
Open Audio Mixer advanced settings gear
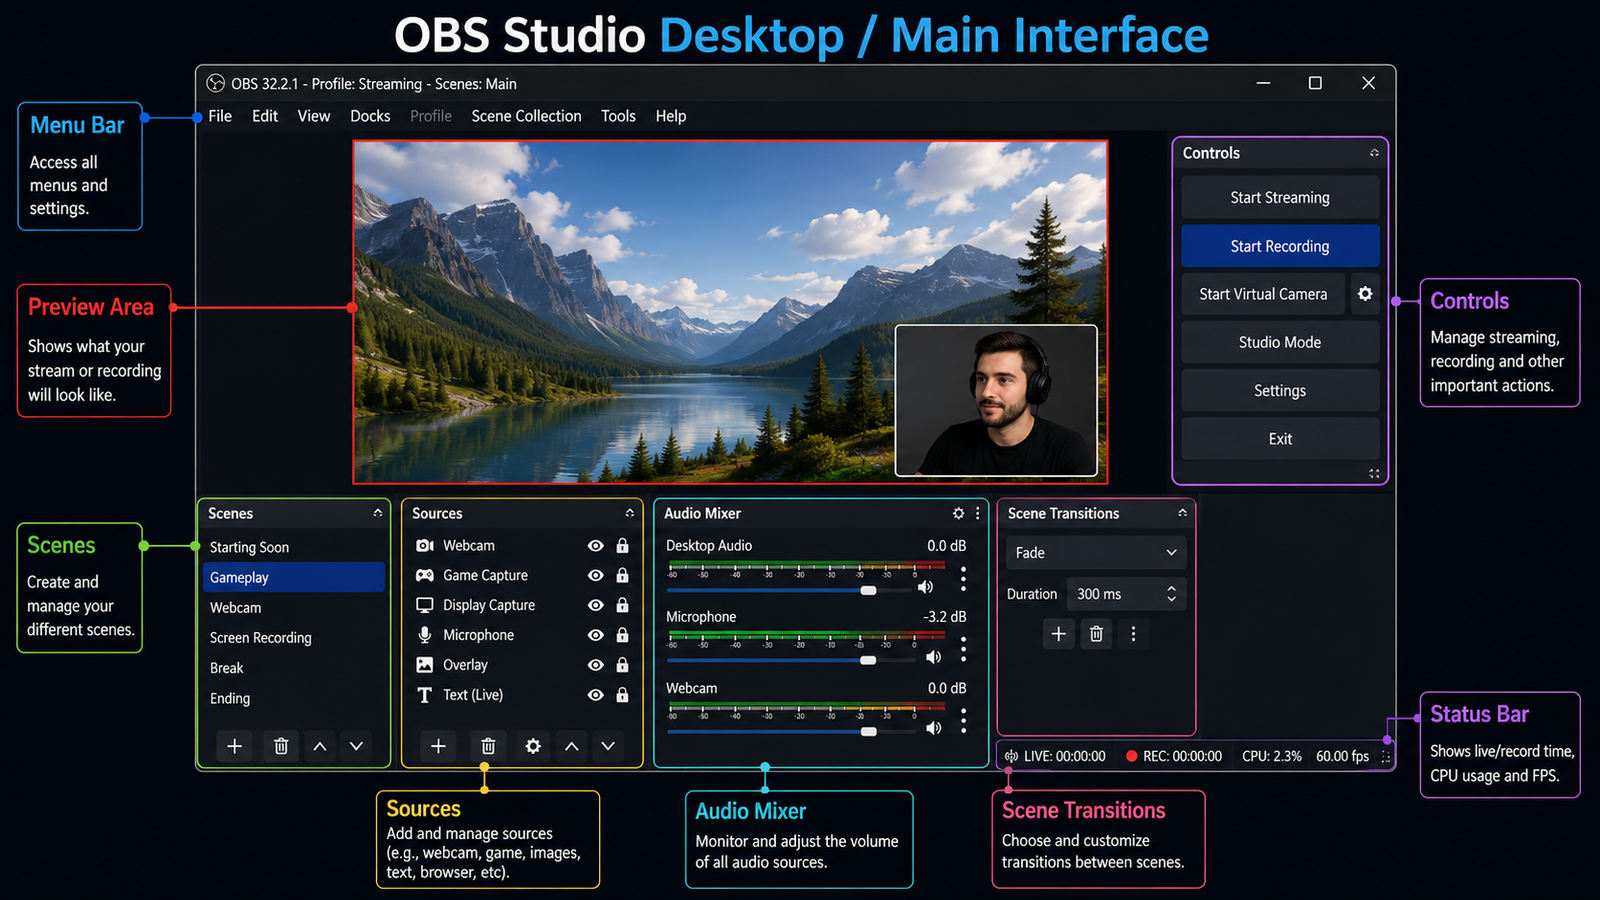958,513
